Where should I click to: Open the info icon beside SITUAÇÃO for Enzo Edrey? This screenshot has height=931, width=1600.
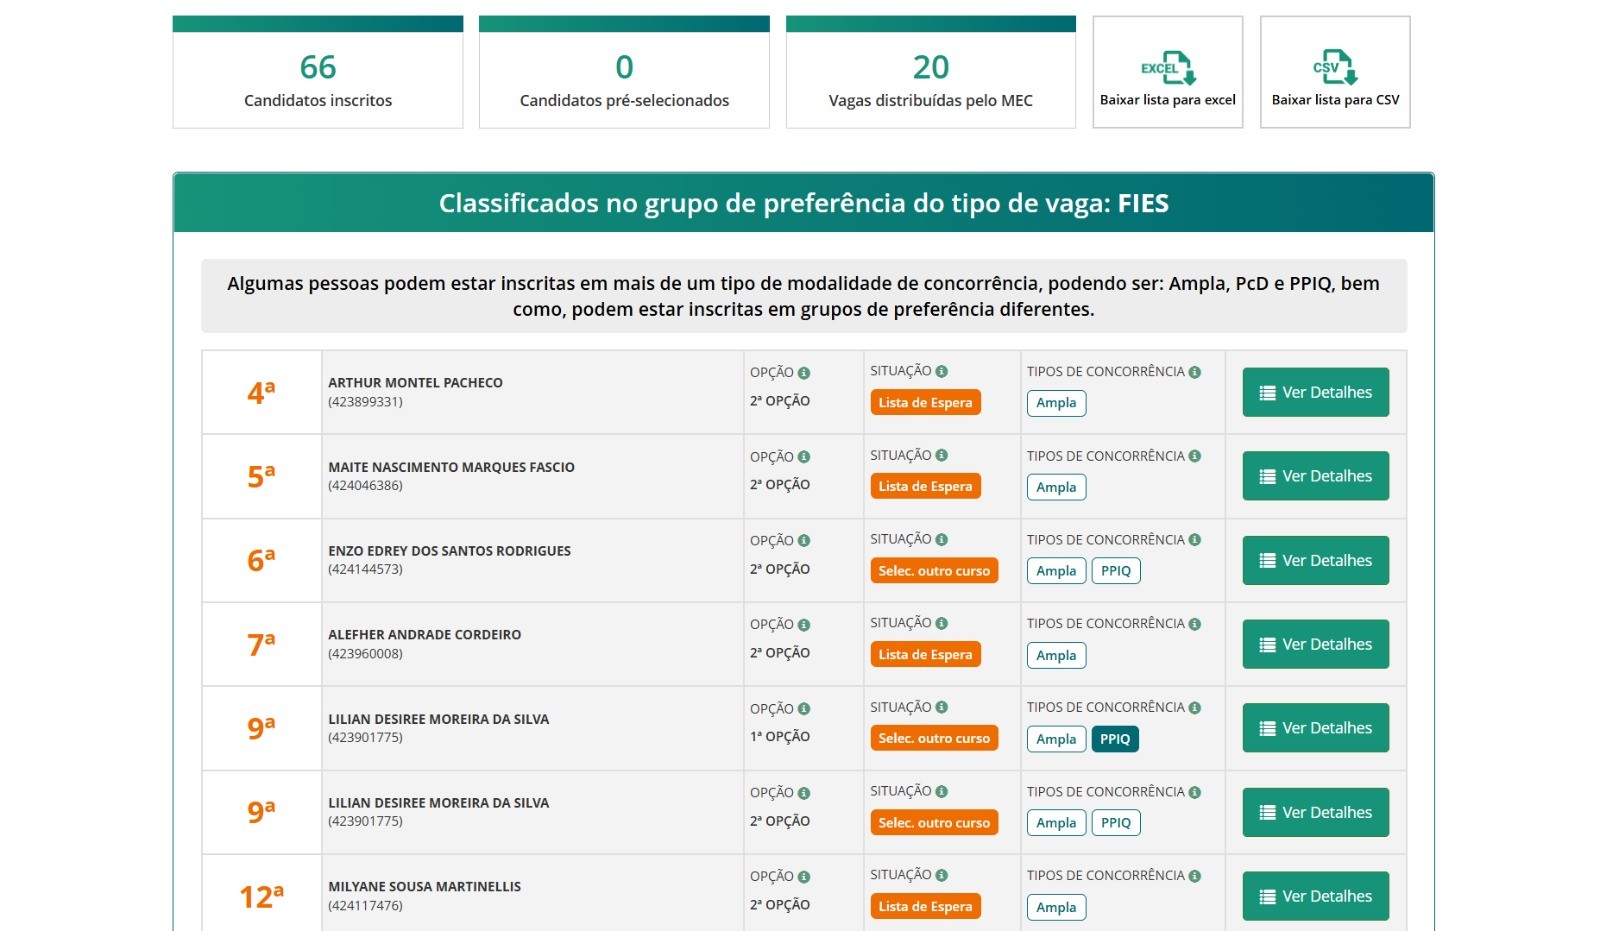point(942,539)
